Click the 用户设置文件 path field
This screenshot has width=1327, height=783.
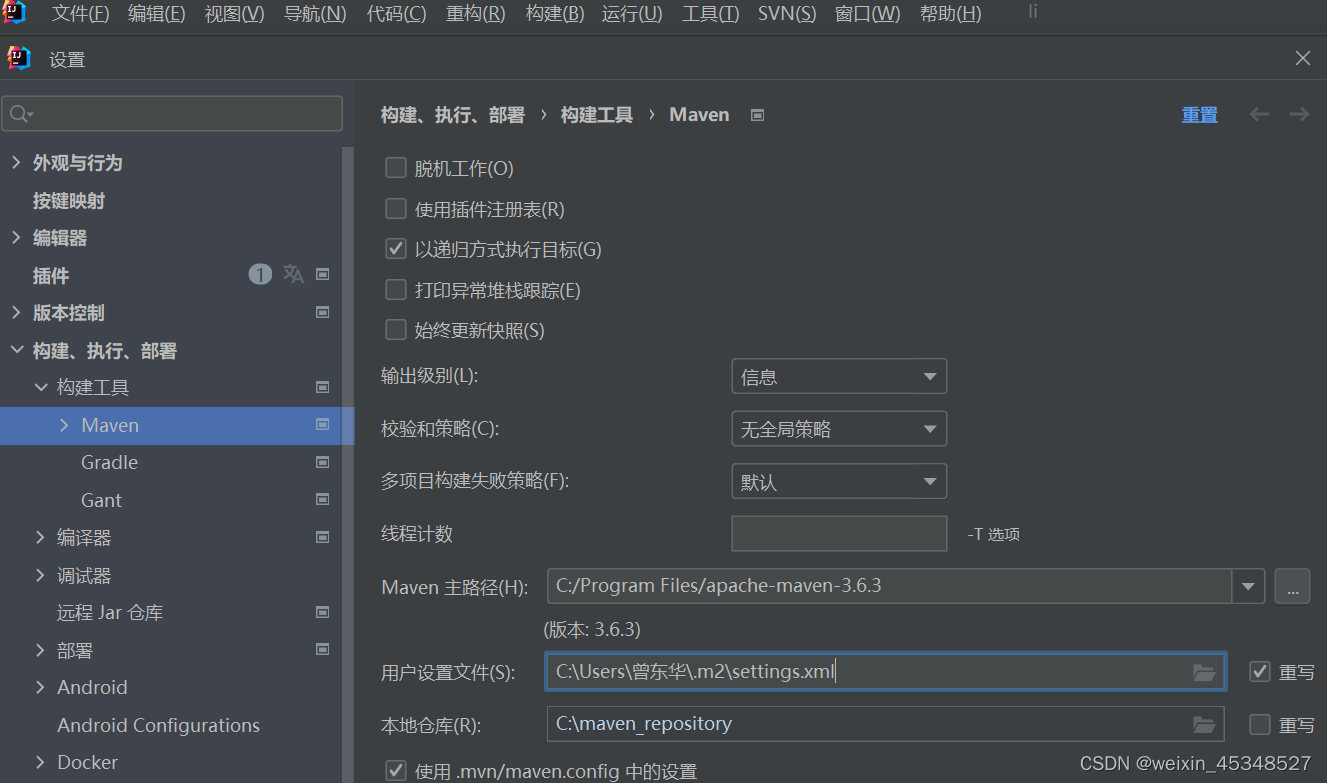click(x=886, y=672)
